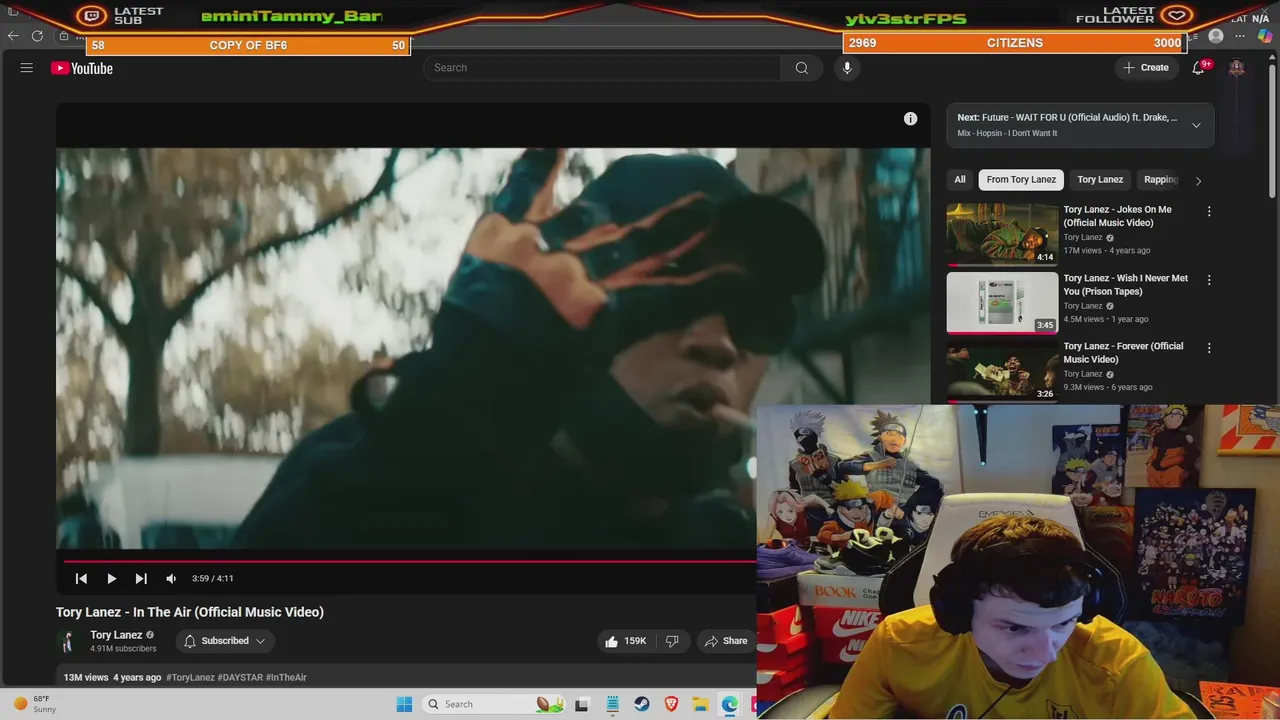Open the Wish I Never Met You title
The image size is (1280, 720).
tap(1126, 285)
